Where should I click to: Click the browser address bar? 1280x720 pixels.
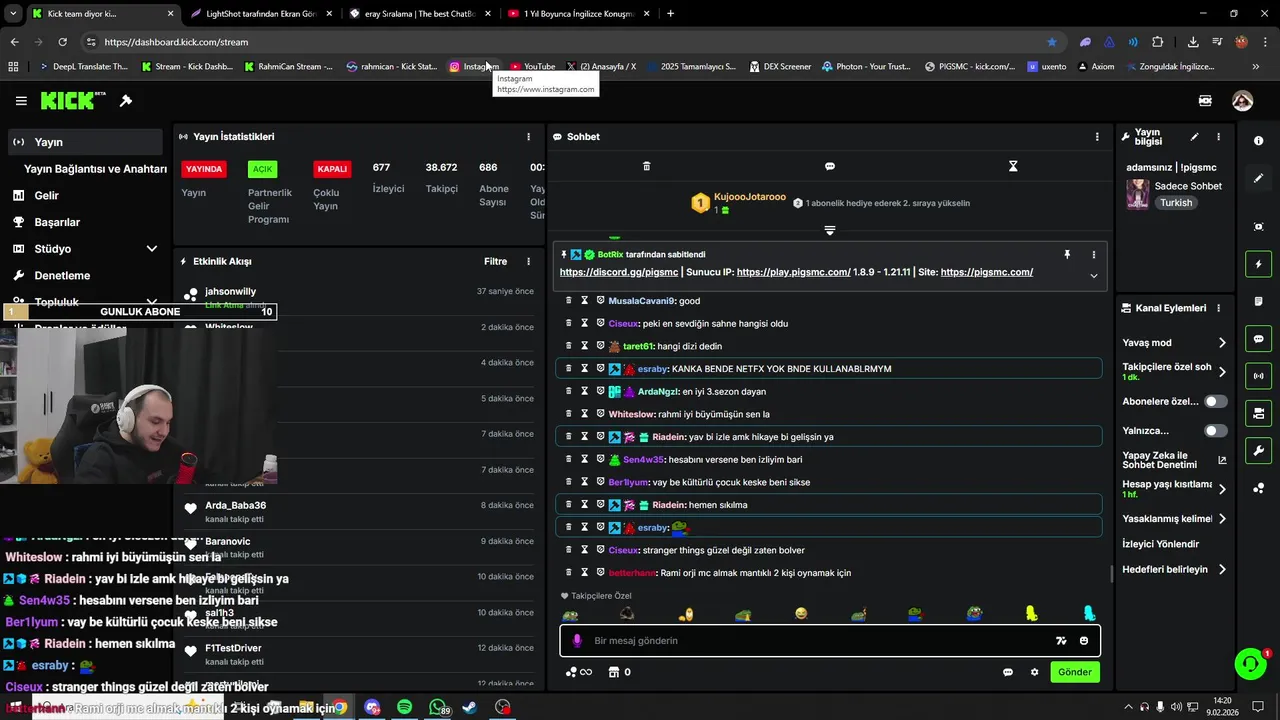pyautogui.click(x=570, y=42)
